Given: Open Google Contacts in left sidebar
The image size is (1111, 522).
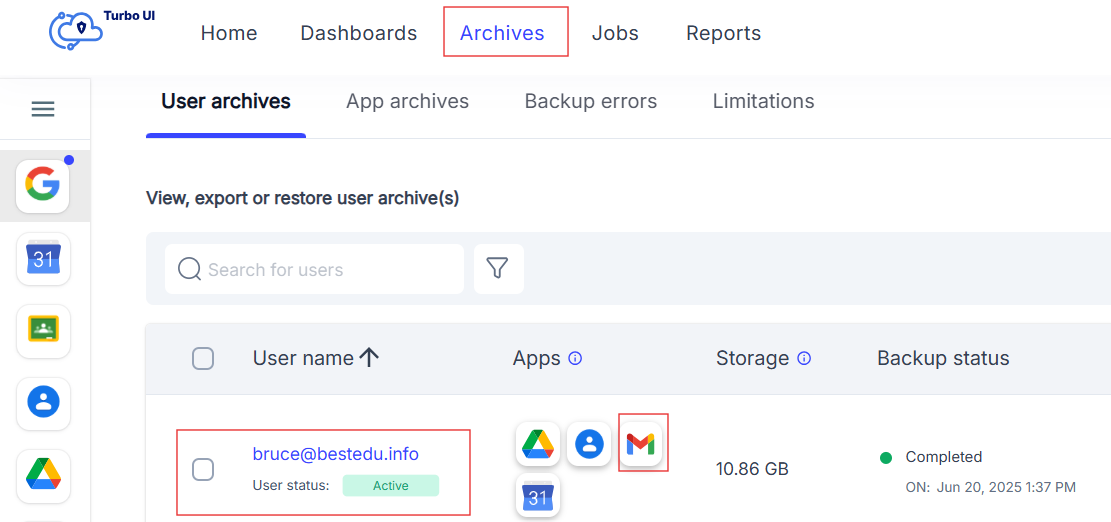Looking at the screenshot, I should click(43, 403).
